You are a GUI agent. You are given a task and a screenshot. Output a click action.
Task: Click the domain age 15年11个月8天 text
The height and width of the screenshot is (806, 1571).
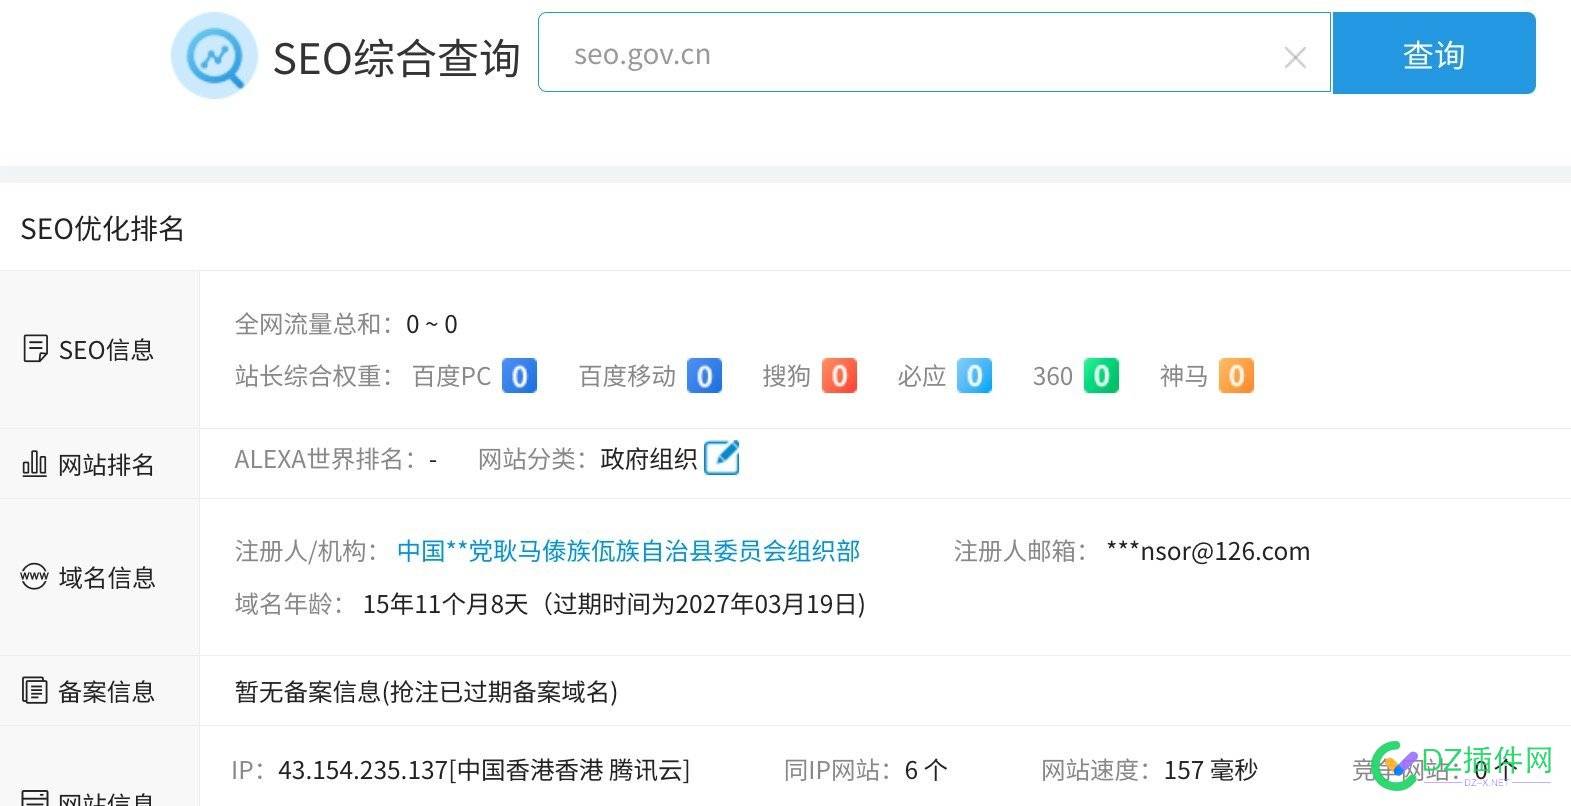coord(445,604)
